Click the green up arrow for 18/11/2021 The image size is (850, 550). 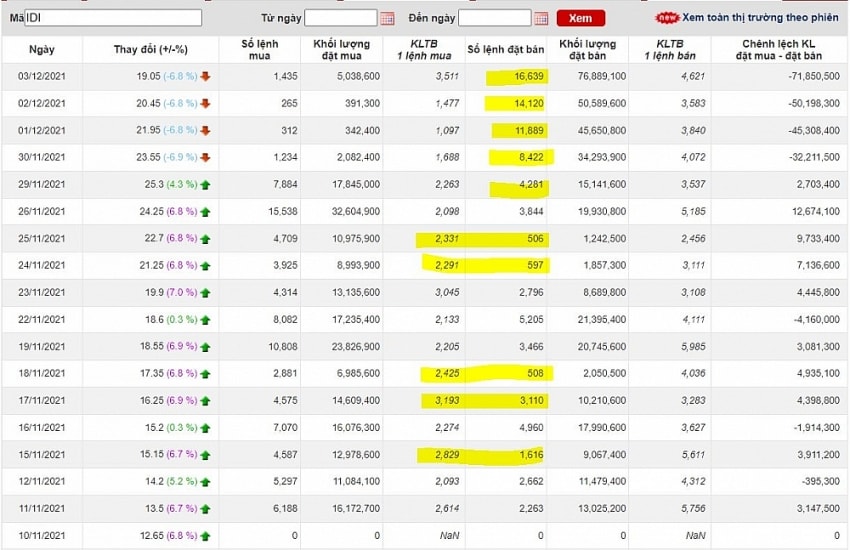coord(205,374)
